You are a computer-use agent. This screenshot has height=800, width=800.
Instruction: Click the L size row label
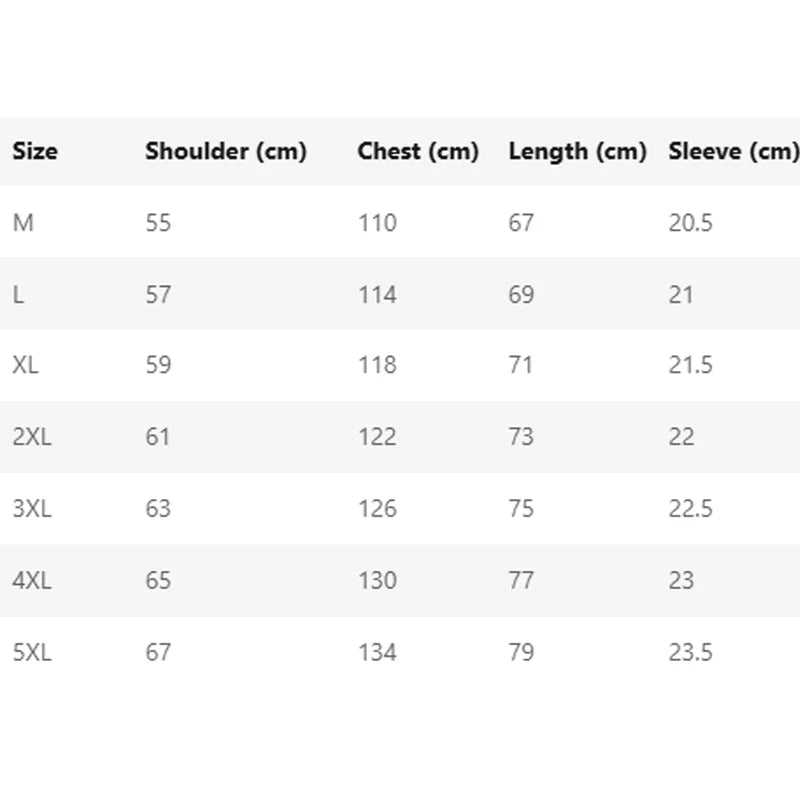pyautogui.click(x=19, y=295)
